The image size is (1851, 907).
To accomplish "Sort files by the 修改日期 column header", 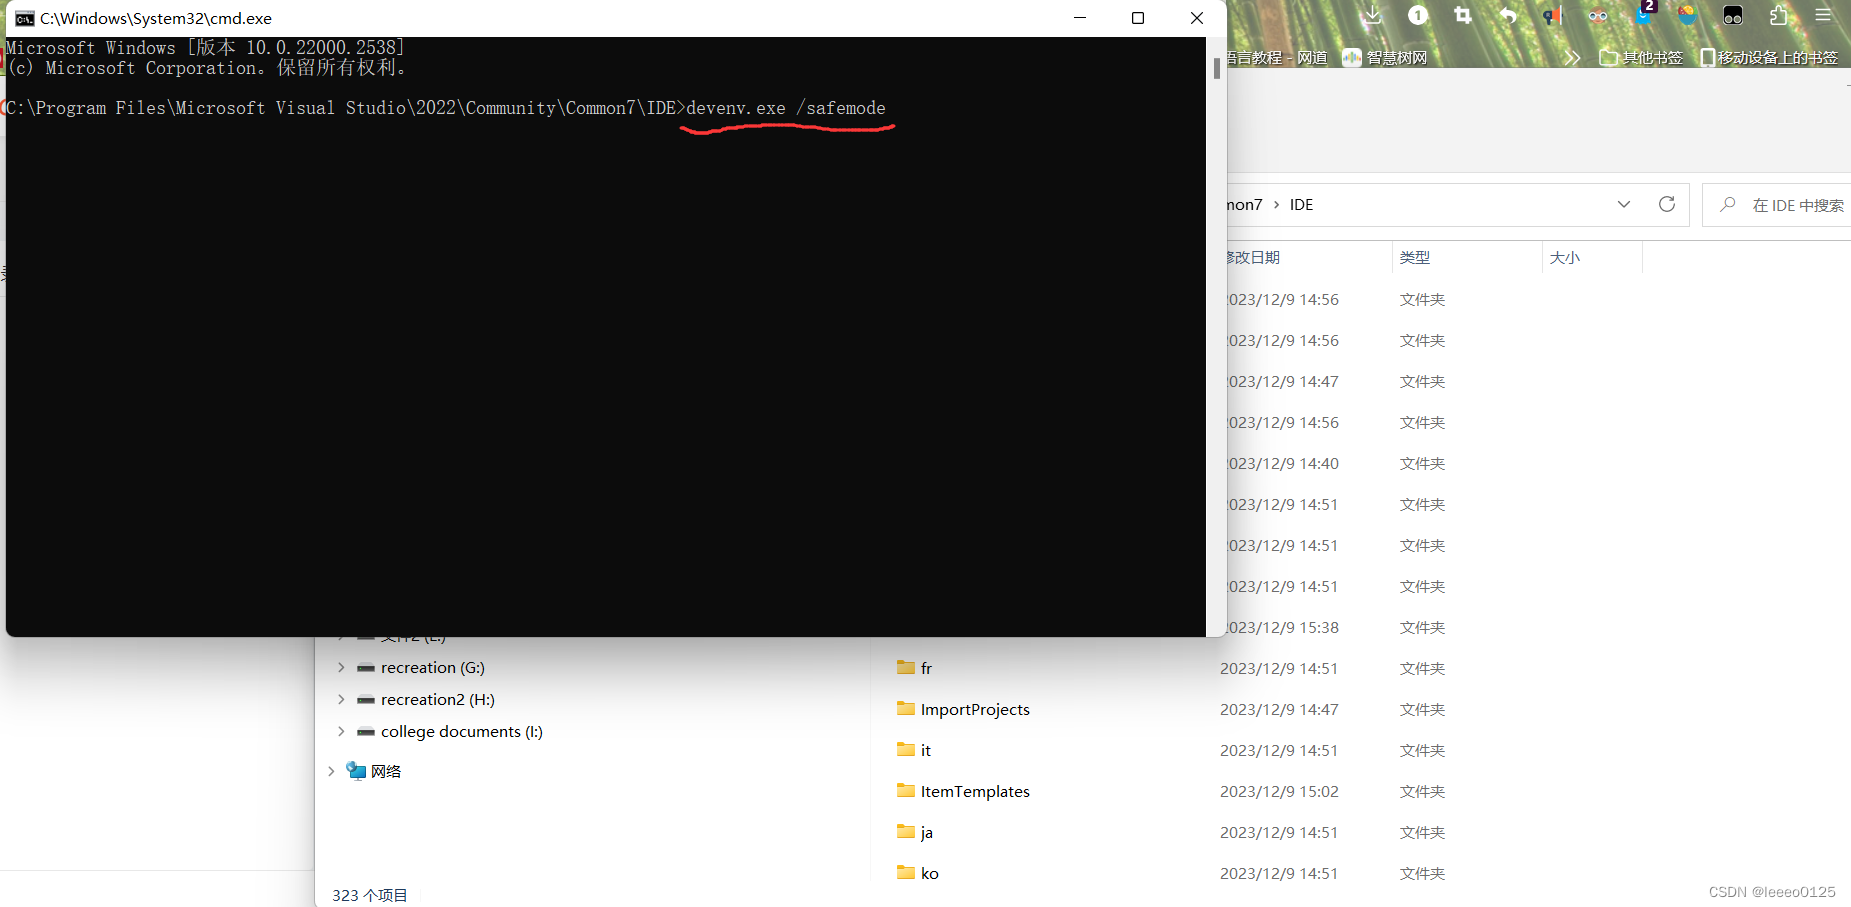I will click(1253, 257).
